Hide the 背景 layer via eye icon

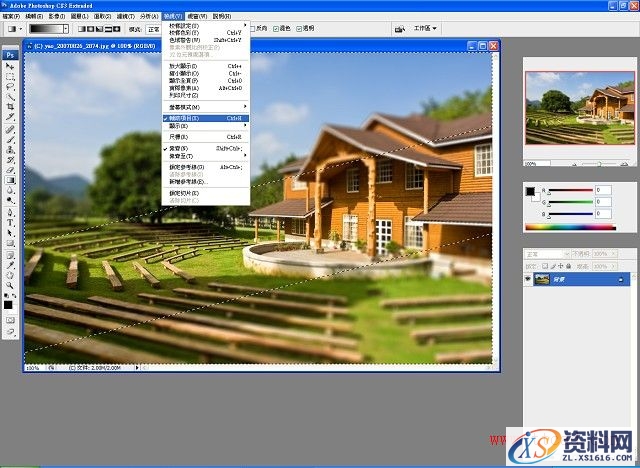tap(529, 280)
